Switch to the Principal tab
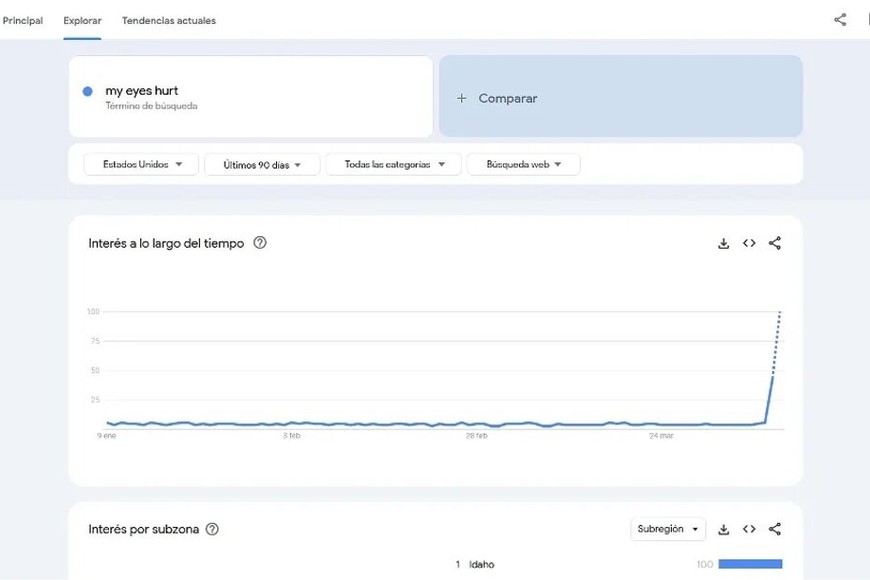870x580 pixels. (x=23, y=20)
